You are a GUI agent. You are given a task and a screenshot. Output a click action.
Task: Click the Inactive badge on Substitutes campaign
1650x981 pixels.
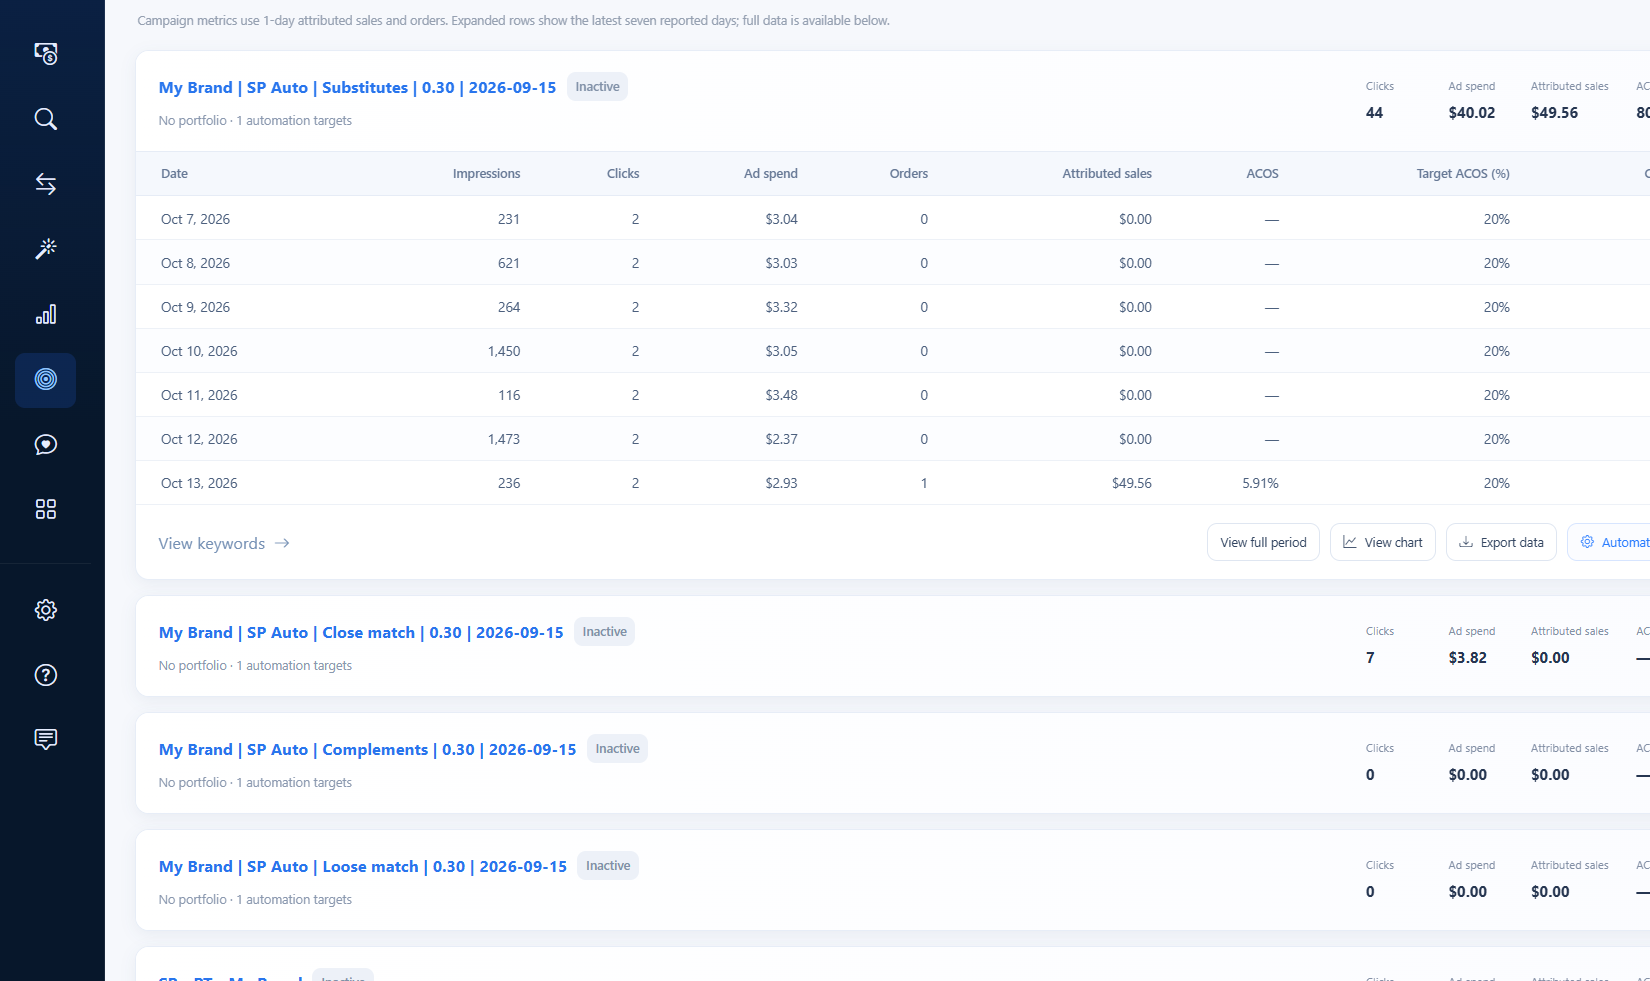coord(597,87)
